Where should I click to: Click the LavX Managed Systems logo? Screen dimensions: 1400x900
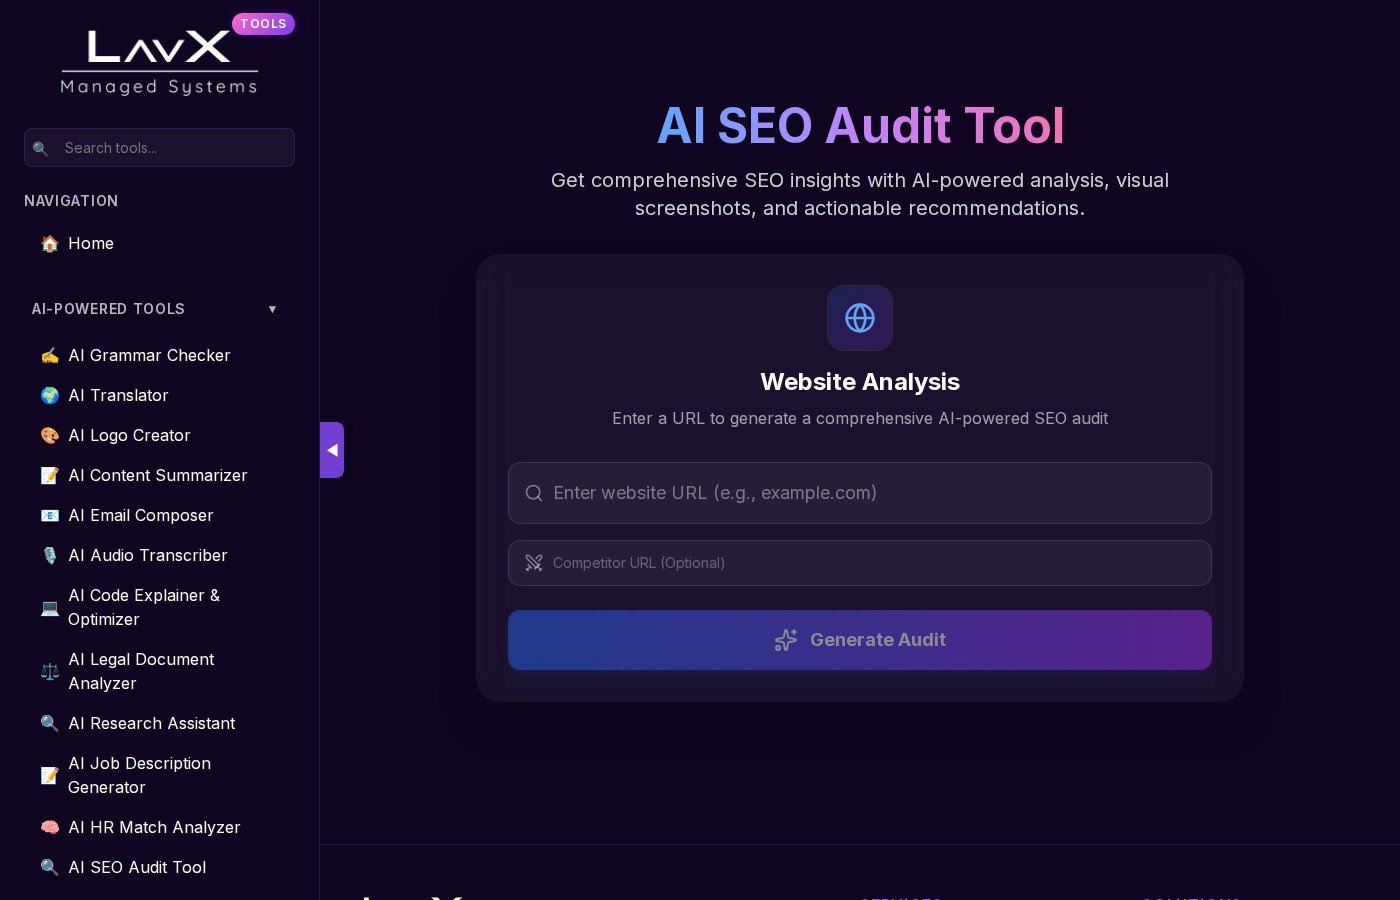tap(159, 62)
